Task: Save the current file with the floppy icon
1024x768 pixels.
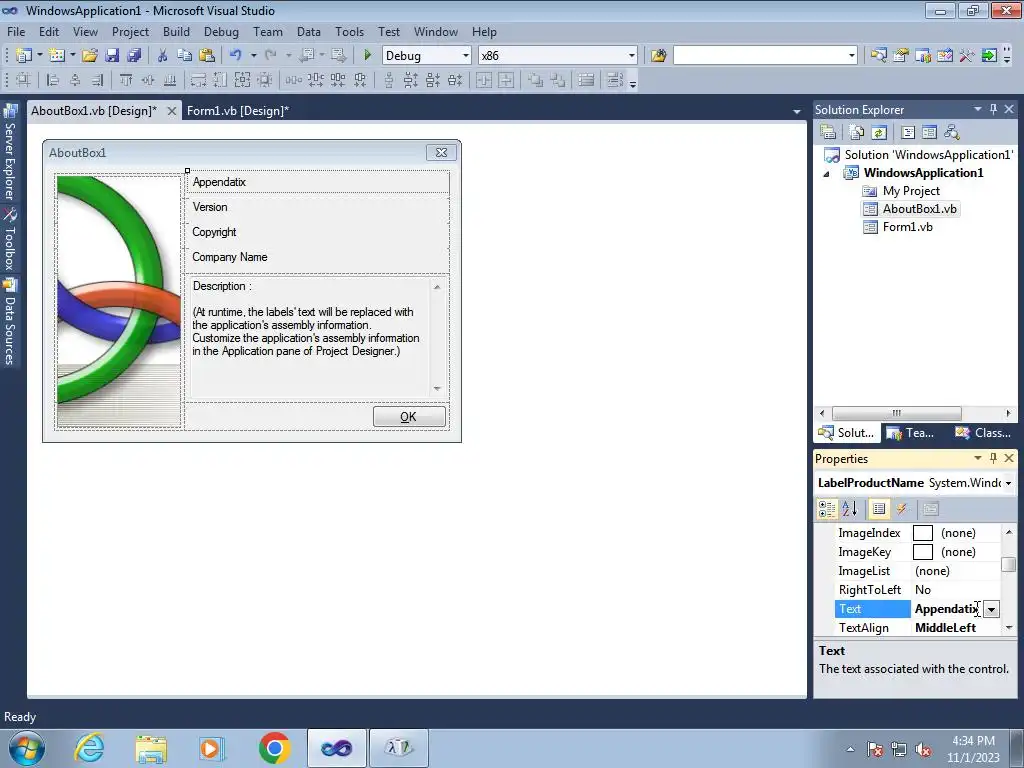Action: click(112, 56)
